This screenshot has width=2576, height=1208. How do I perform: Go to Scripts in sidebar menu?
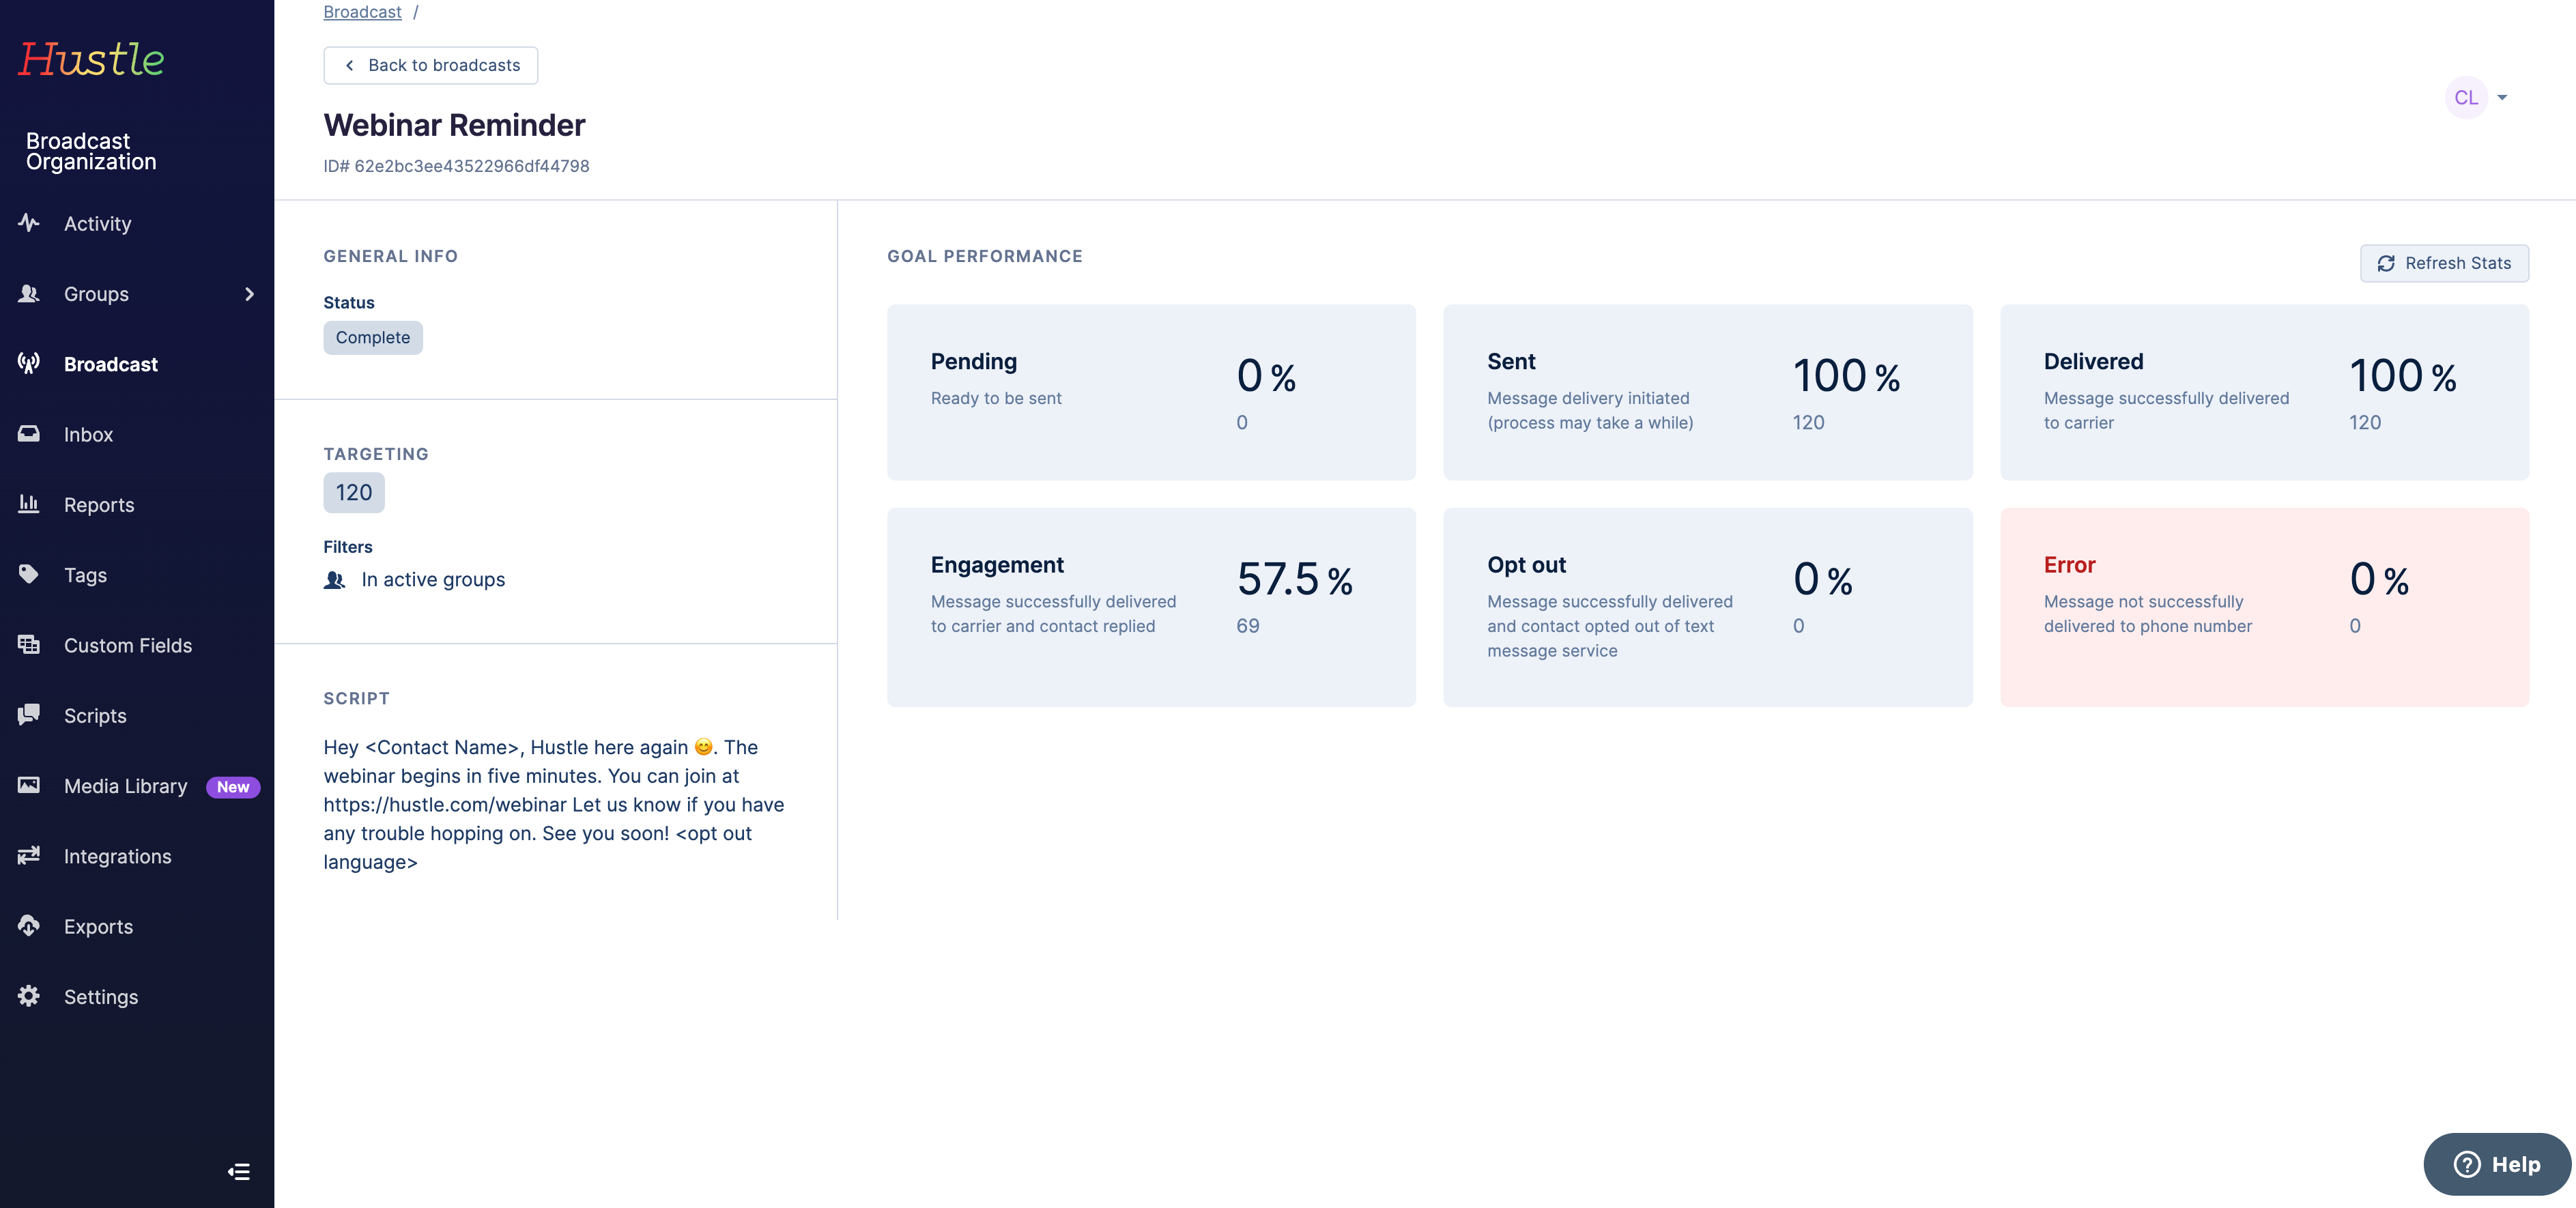tap(95, 716)
